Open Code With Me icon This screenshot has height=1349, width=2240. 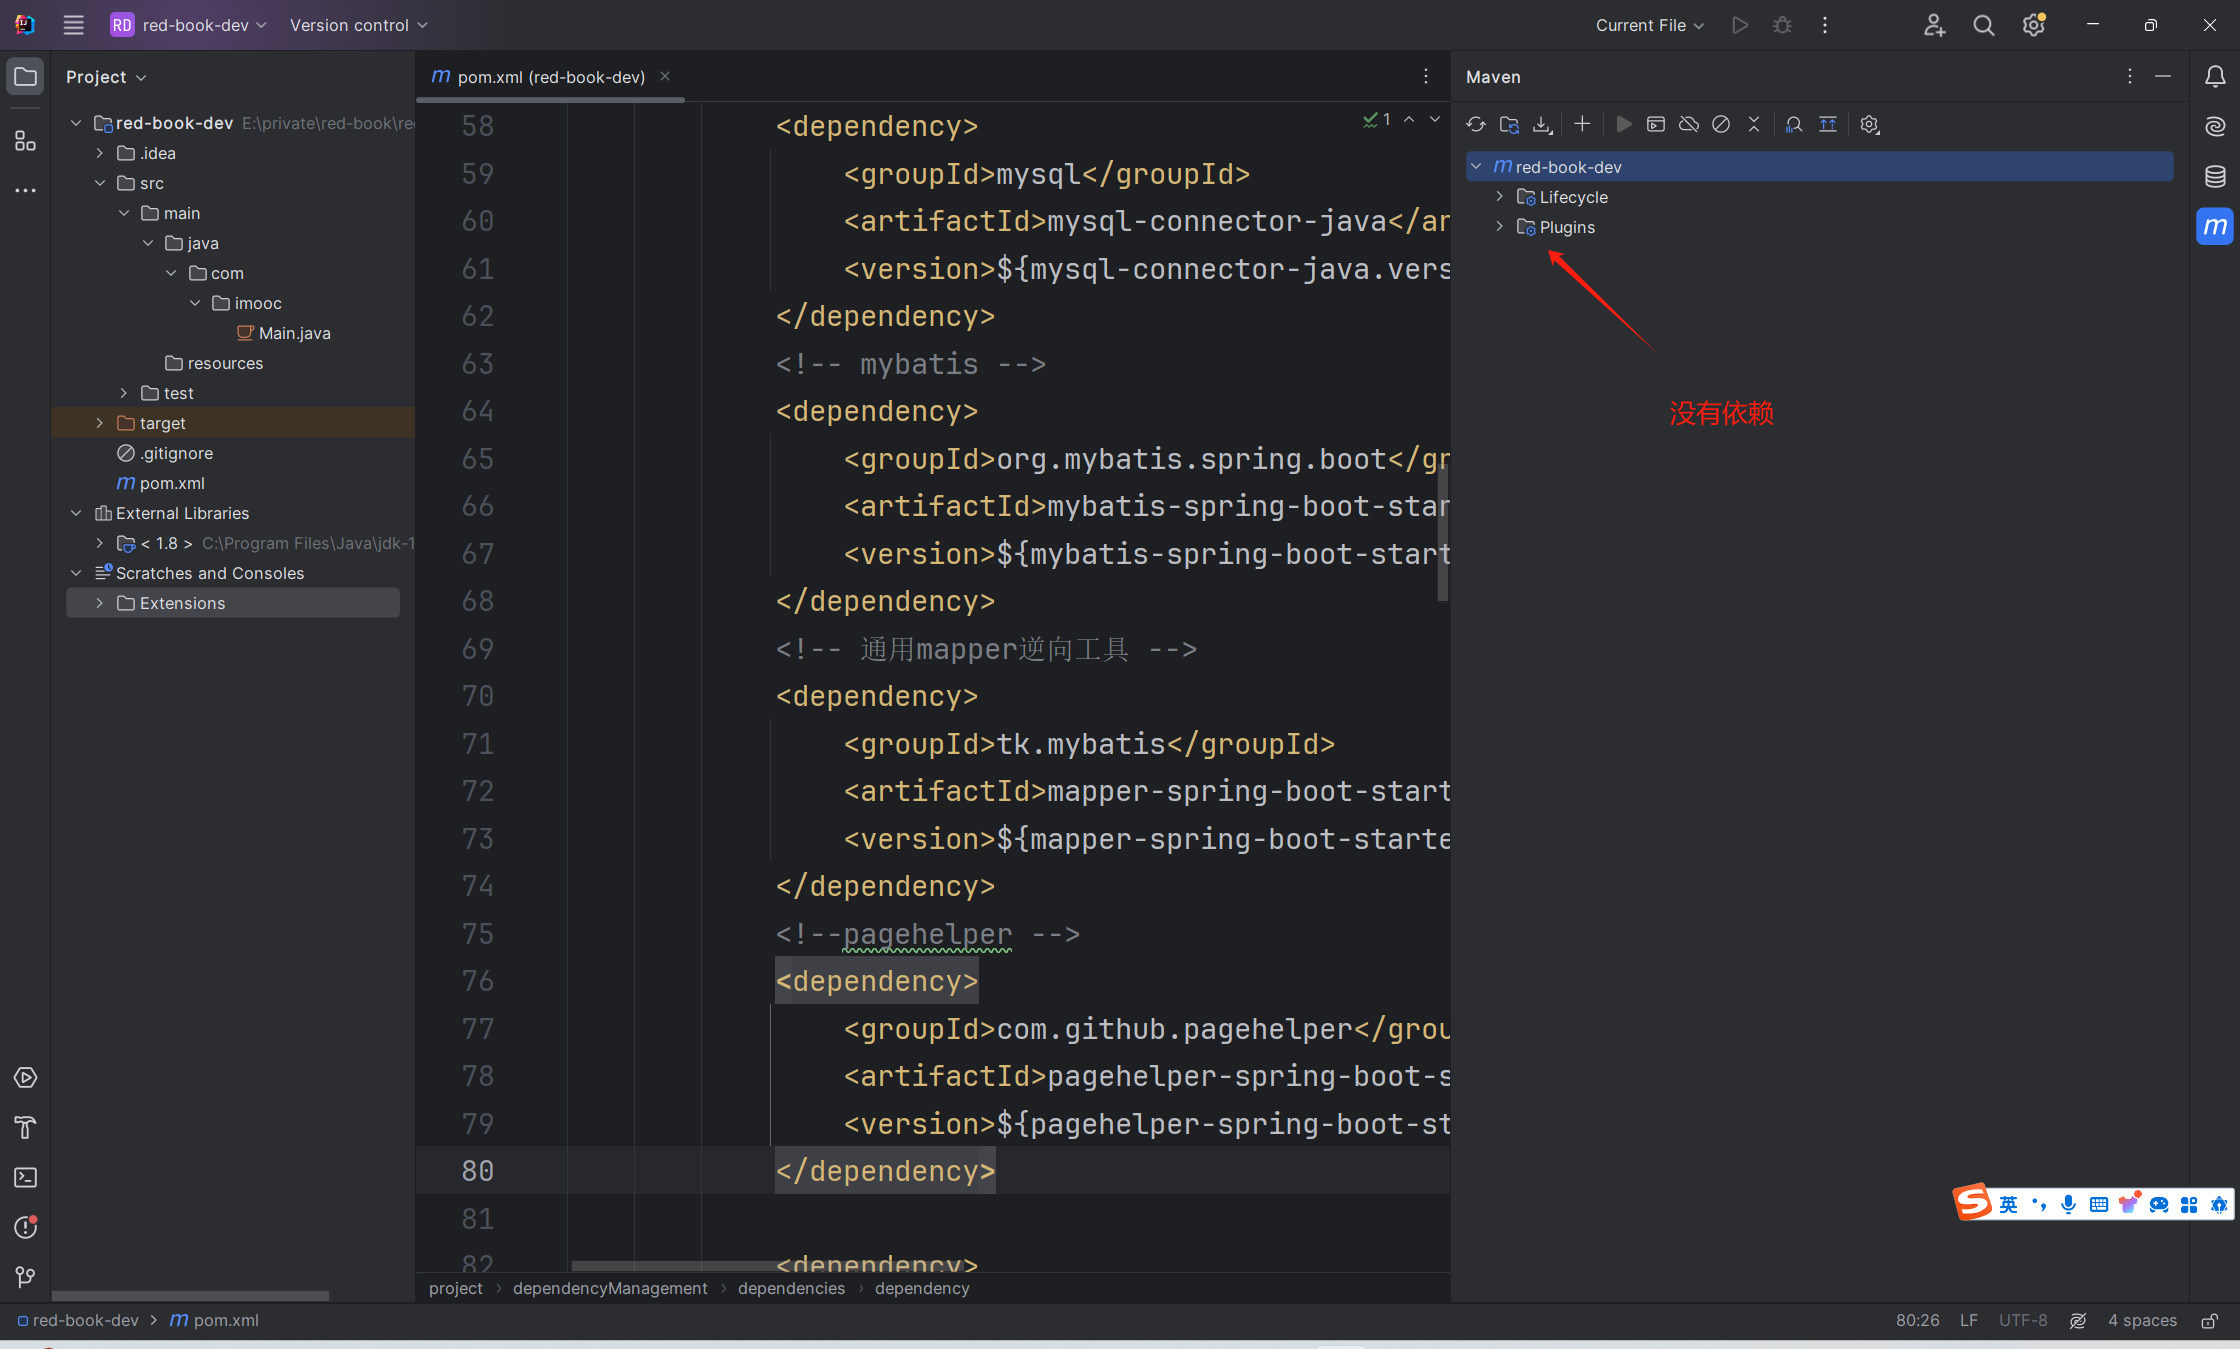coord(1934,25)
